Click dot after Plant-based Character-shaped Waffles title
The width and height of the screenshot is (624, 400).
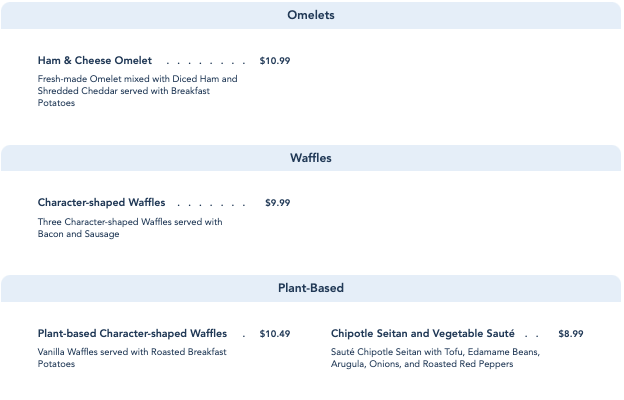coord(244,335)
